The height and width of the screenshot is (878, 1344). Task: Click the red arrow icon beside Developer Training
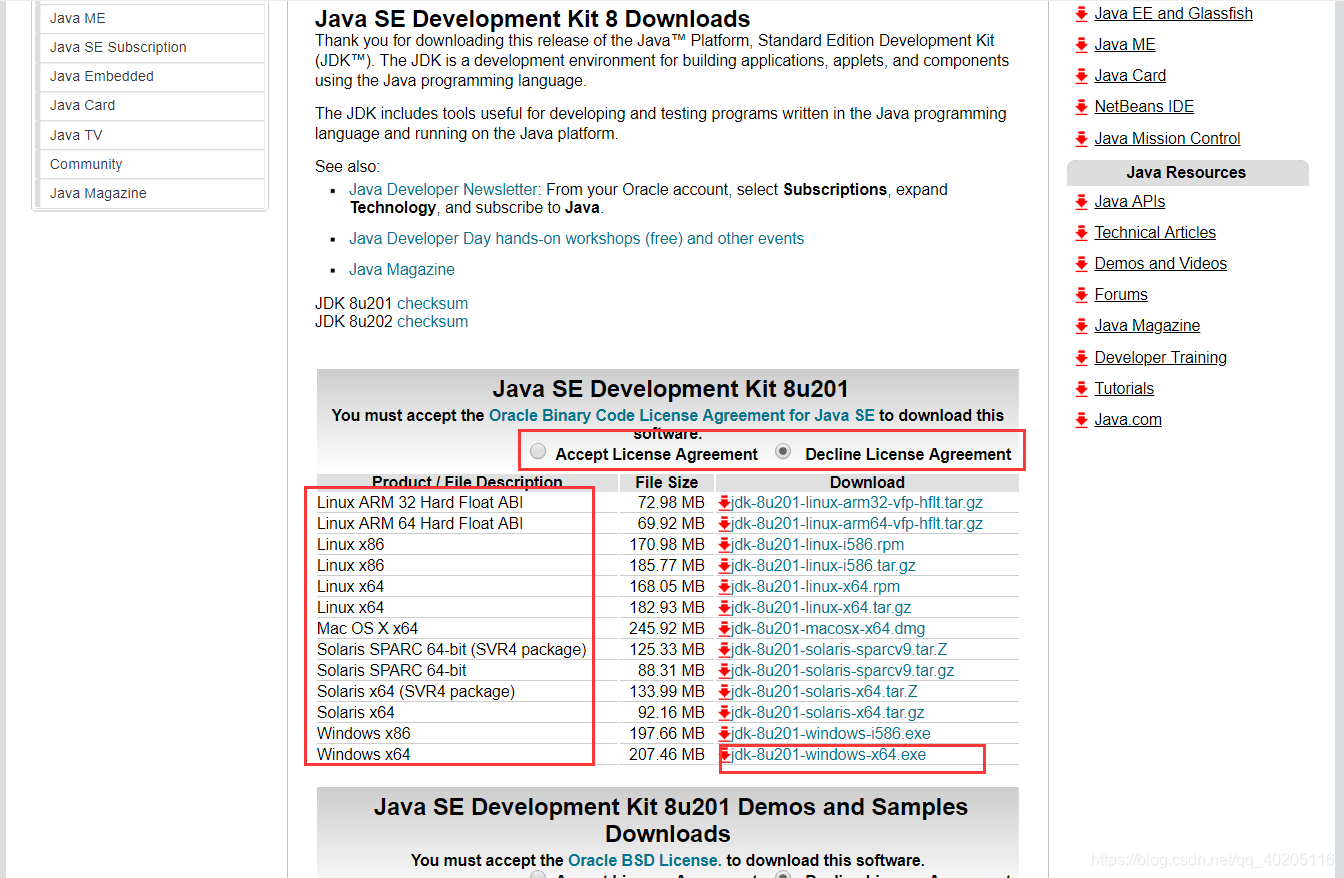pos(1081,358)
